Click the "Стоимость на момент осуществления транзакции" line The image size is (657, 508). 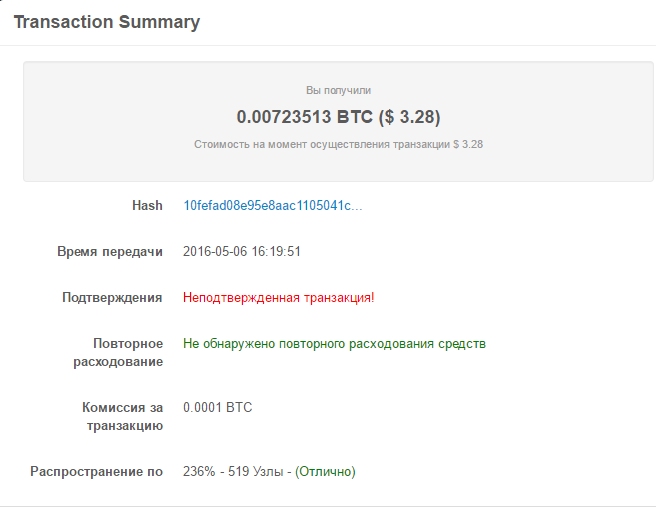322,144
